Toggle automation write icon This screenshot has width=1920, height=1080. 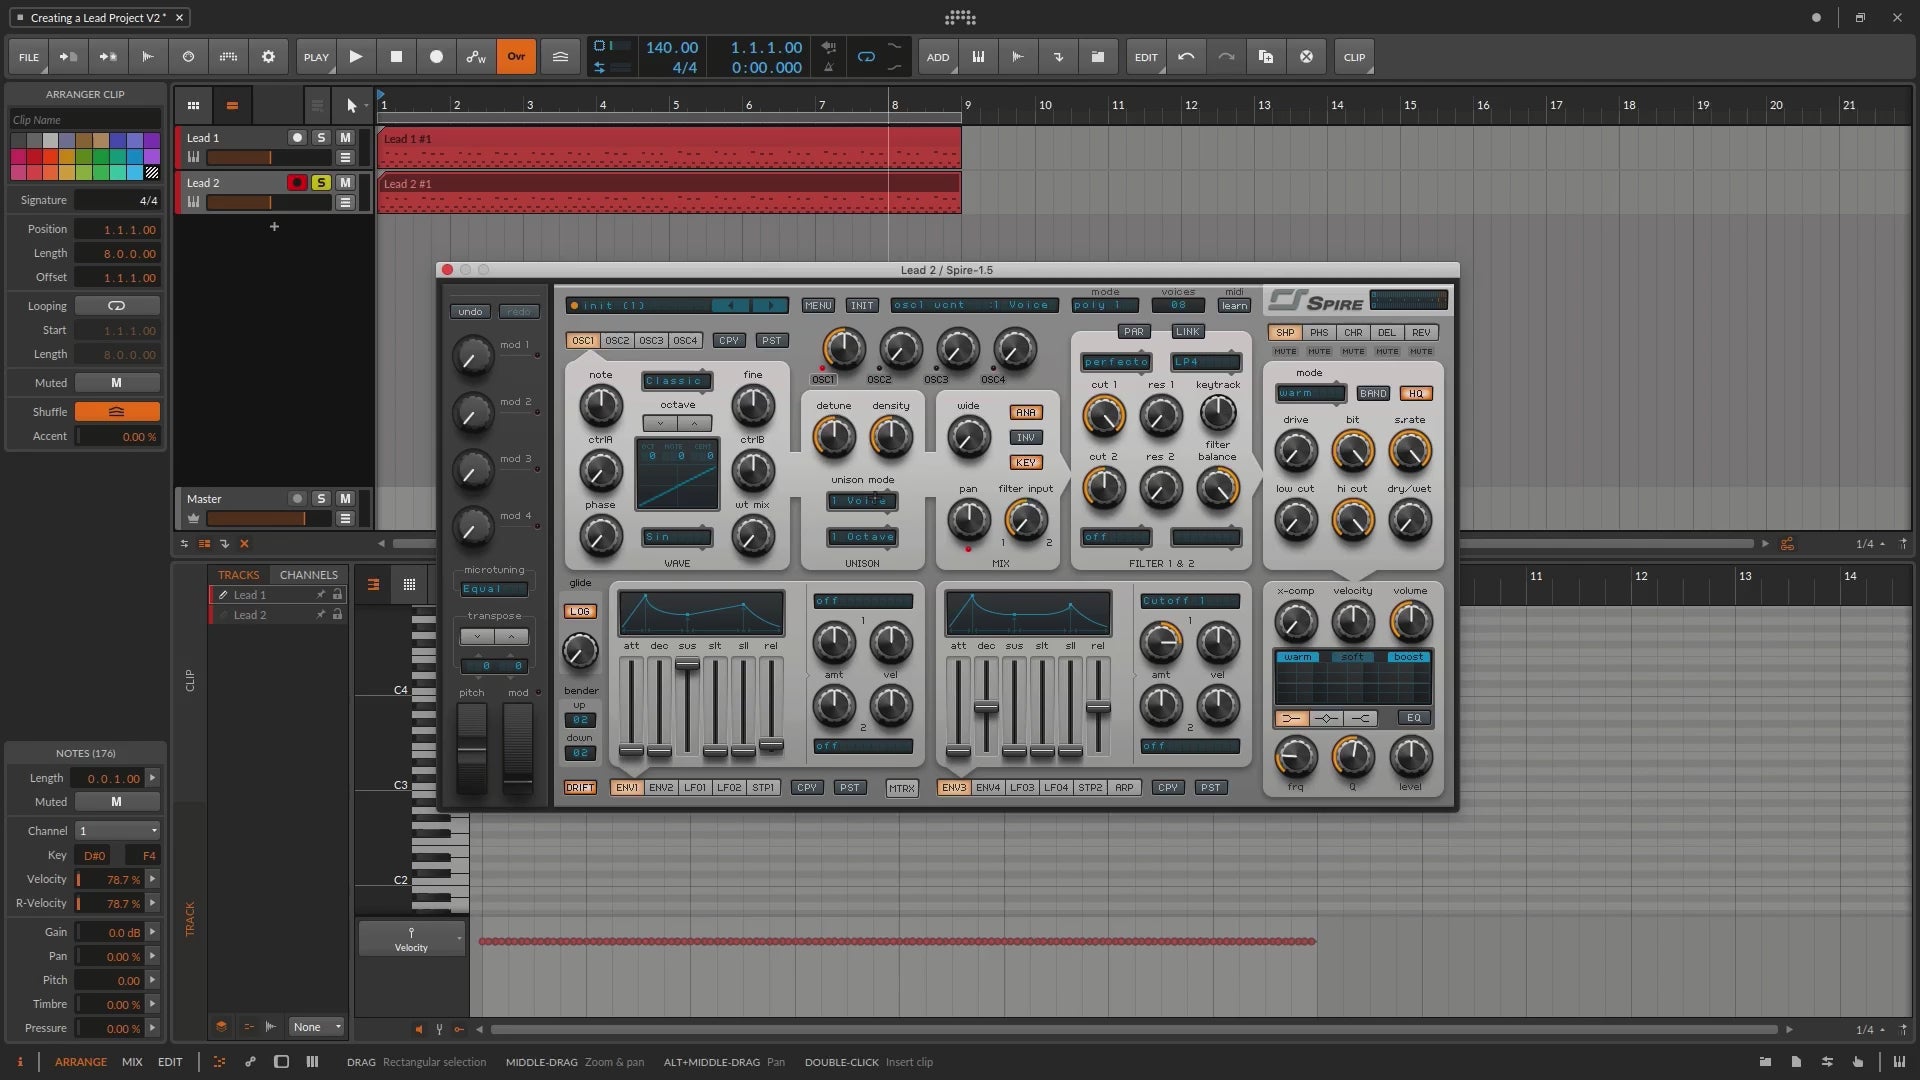tap(476, 57)
